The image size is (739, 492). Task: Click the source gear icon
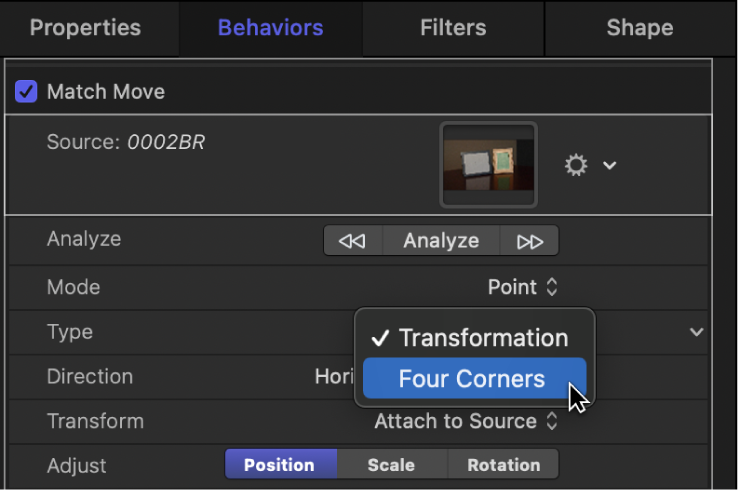pos(576,165)
